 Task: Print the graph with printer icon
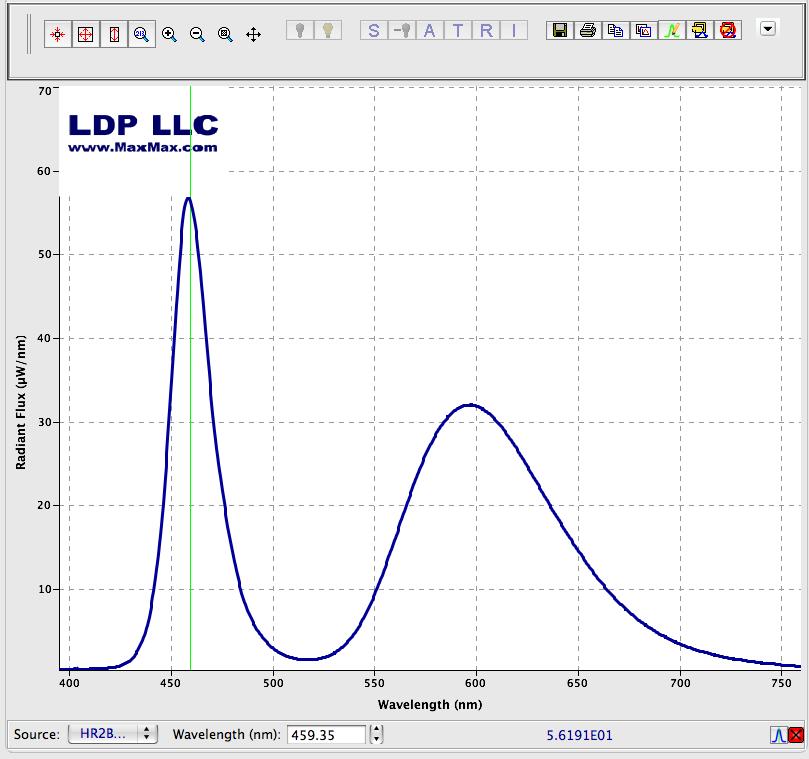pyautogui.click(x=588, y=30)
